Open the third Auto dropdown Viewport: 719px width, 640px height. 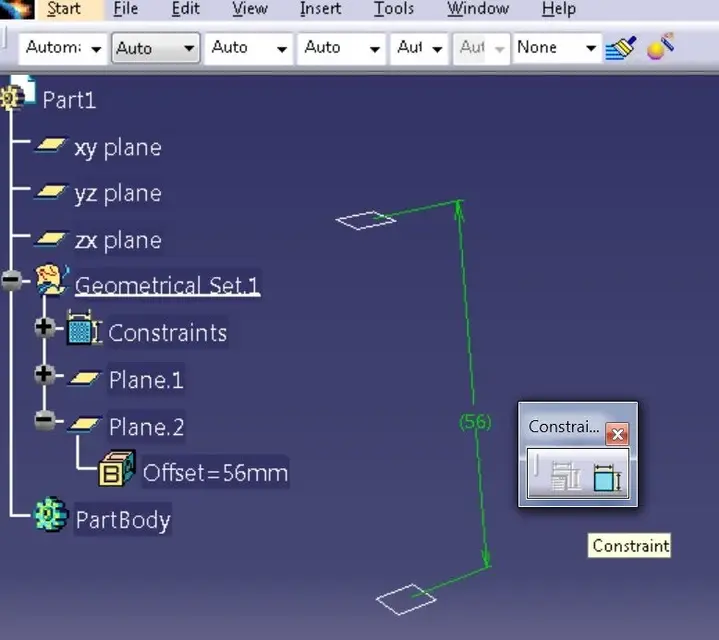coord(249,48)
